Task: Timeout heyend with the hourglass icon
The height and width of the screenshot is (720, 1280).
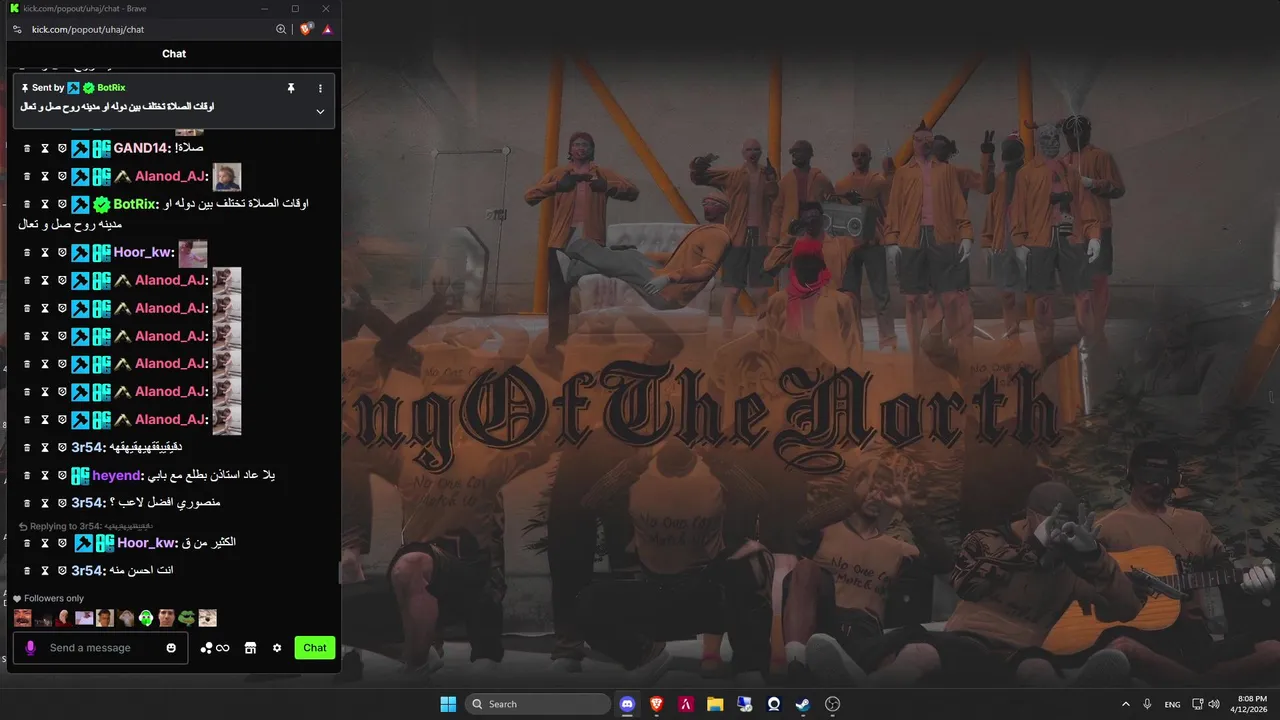Action: pos(45,475)
